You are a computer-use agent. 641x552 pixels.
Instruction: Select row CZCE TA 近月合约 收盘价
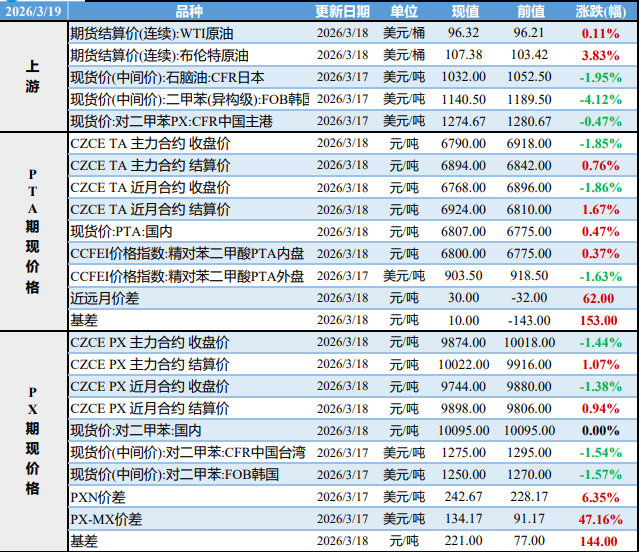[353, 187]
